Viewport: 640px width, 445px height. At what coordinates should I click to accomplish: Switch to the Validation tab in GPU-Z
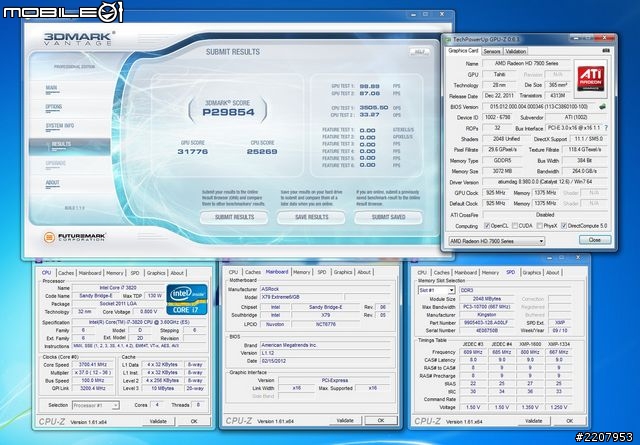pyautogui.click(x=516, y=51)
